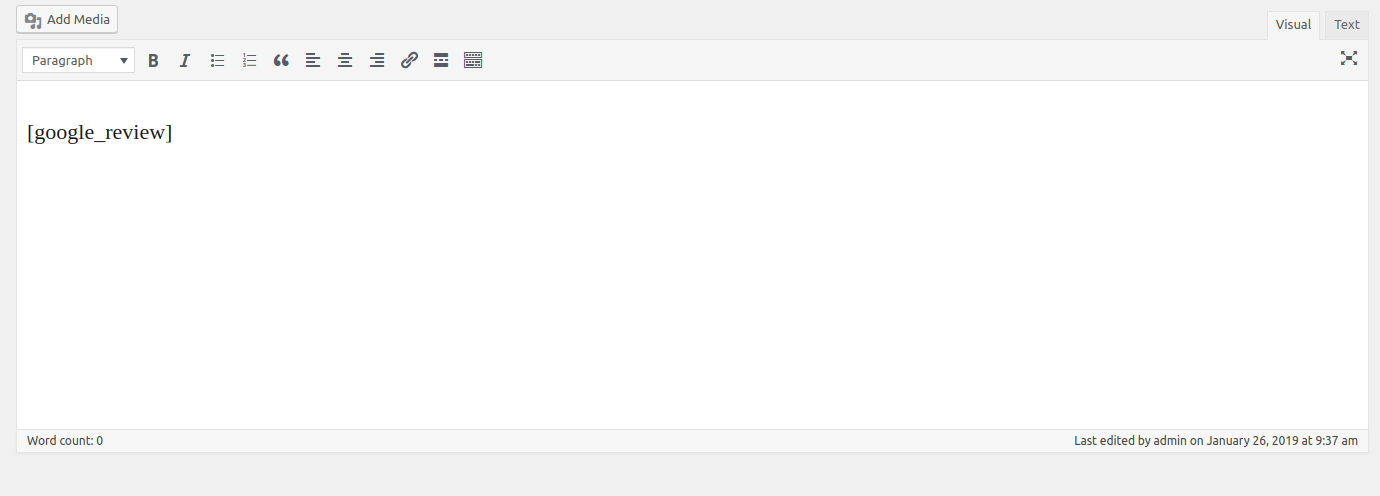Toggle bold formatting
Image resolution: width=1380 pixels, height=496 pixels.
(x=153, y=61)
